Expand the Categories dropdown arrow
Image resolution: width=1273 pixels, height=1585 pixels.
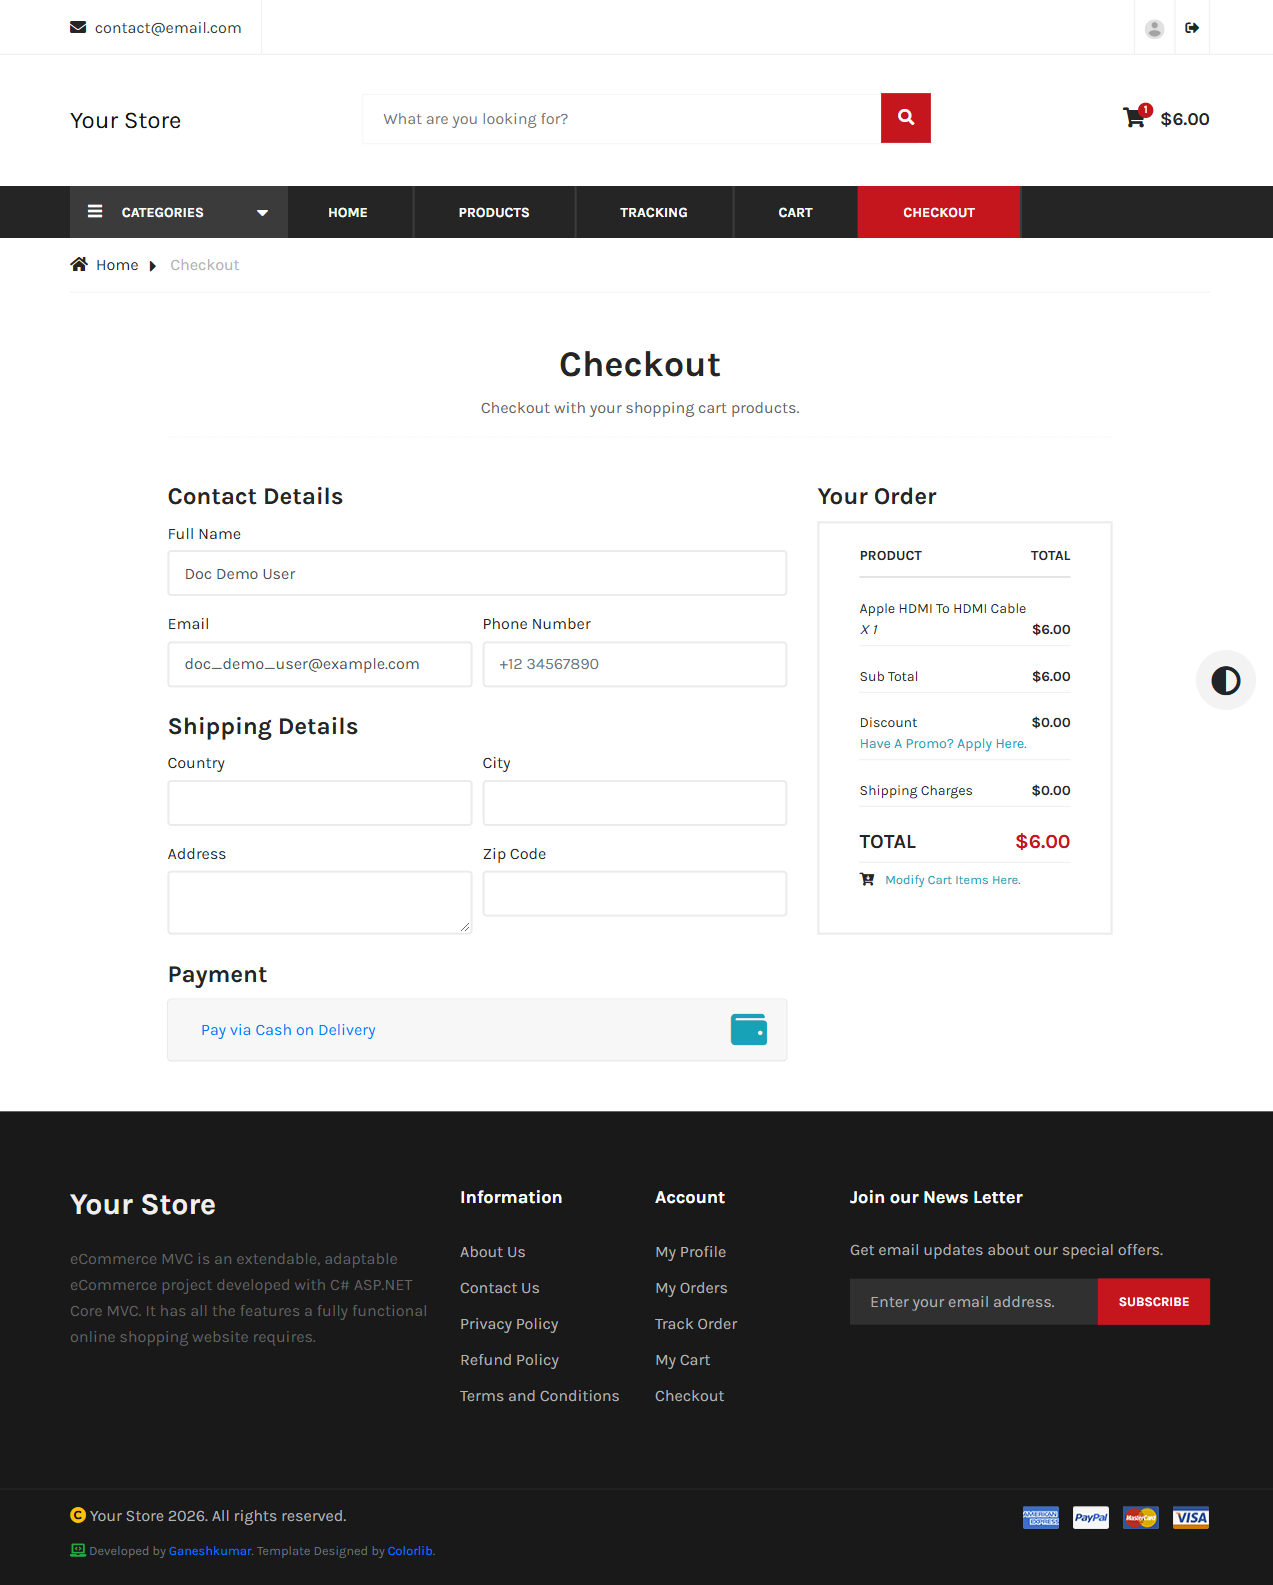(x=262, y=212)
